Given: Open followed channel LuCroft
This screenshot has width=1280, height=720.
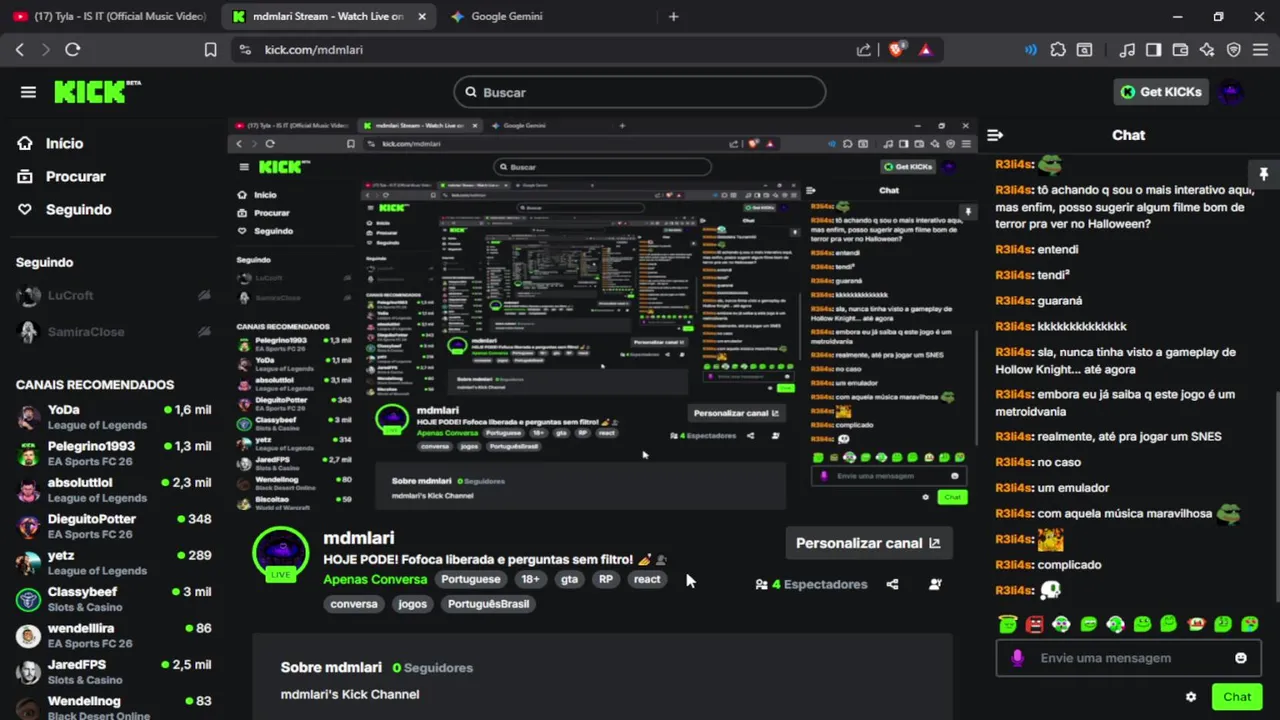Looking at the screenshot, I should tap(115, 296).
